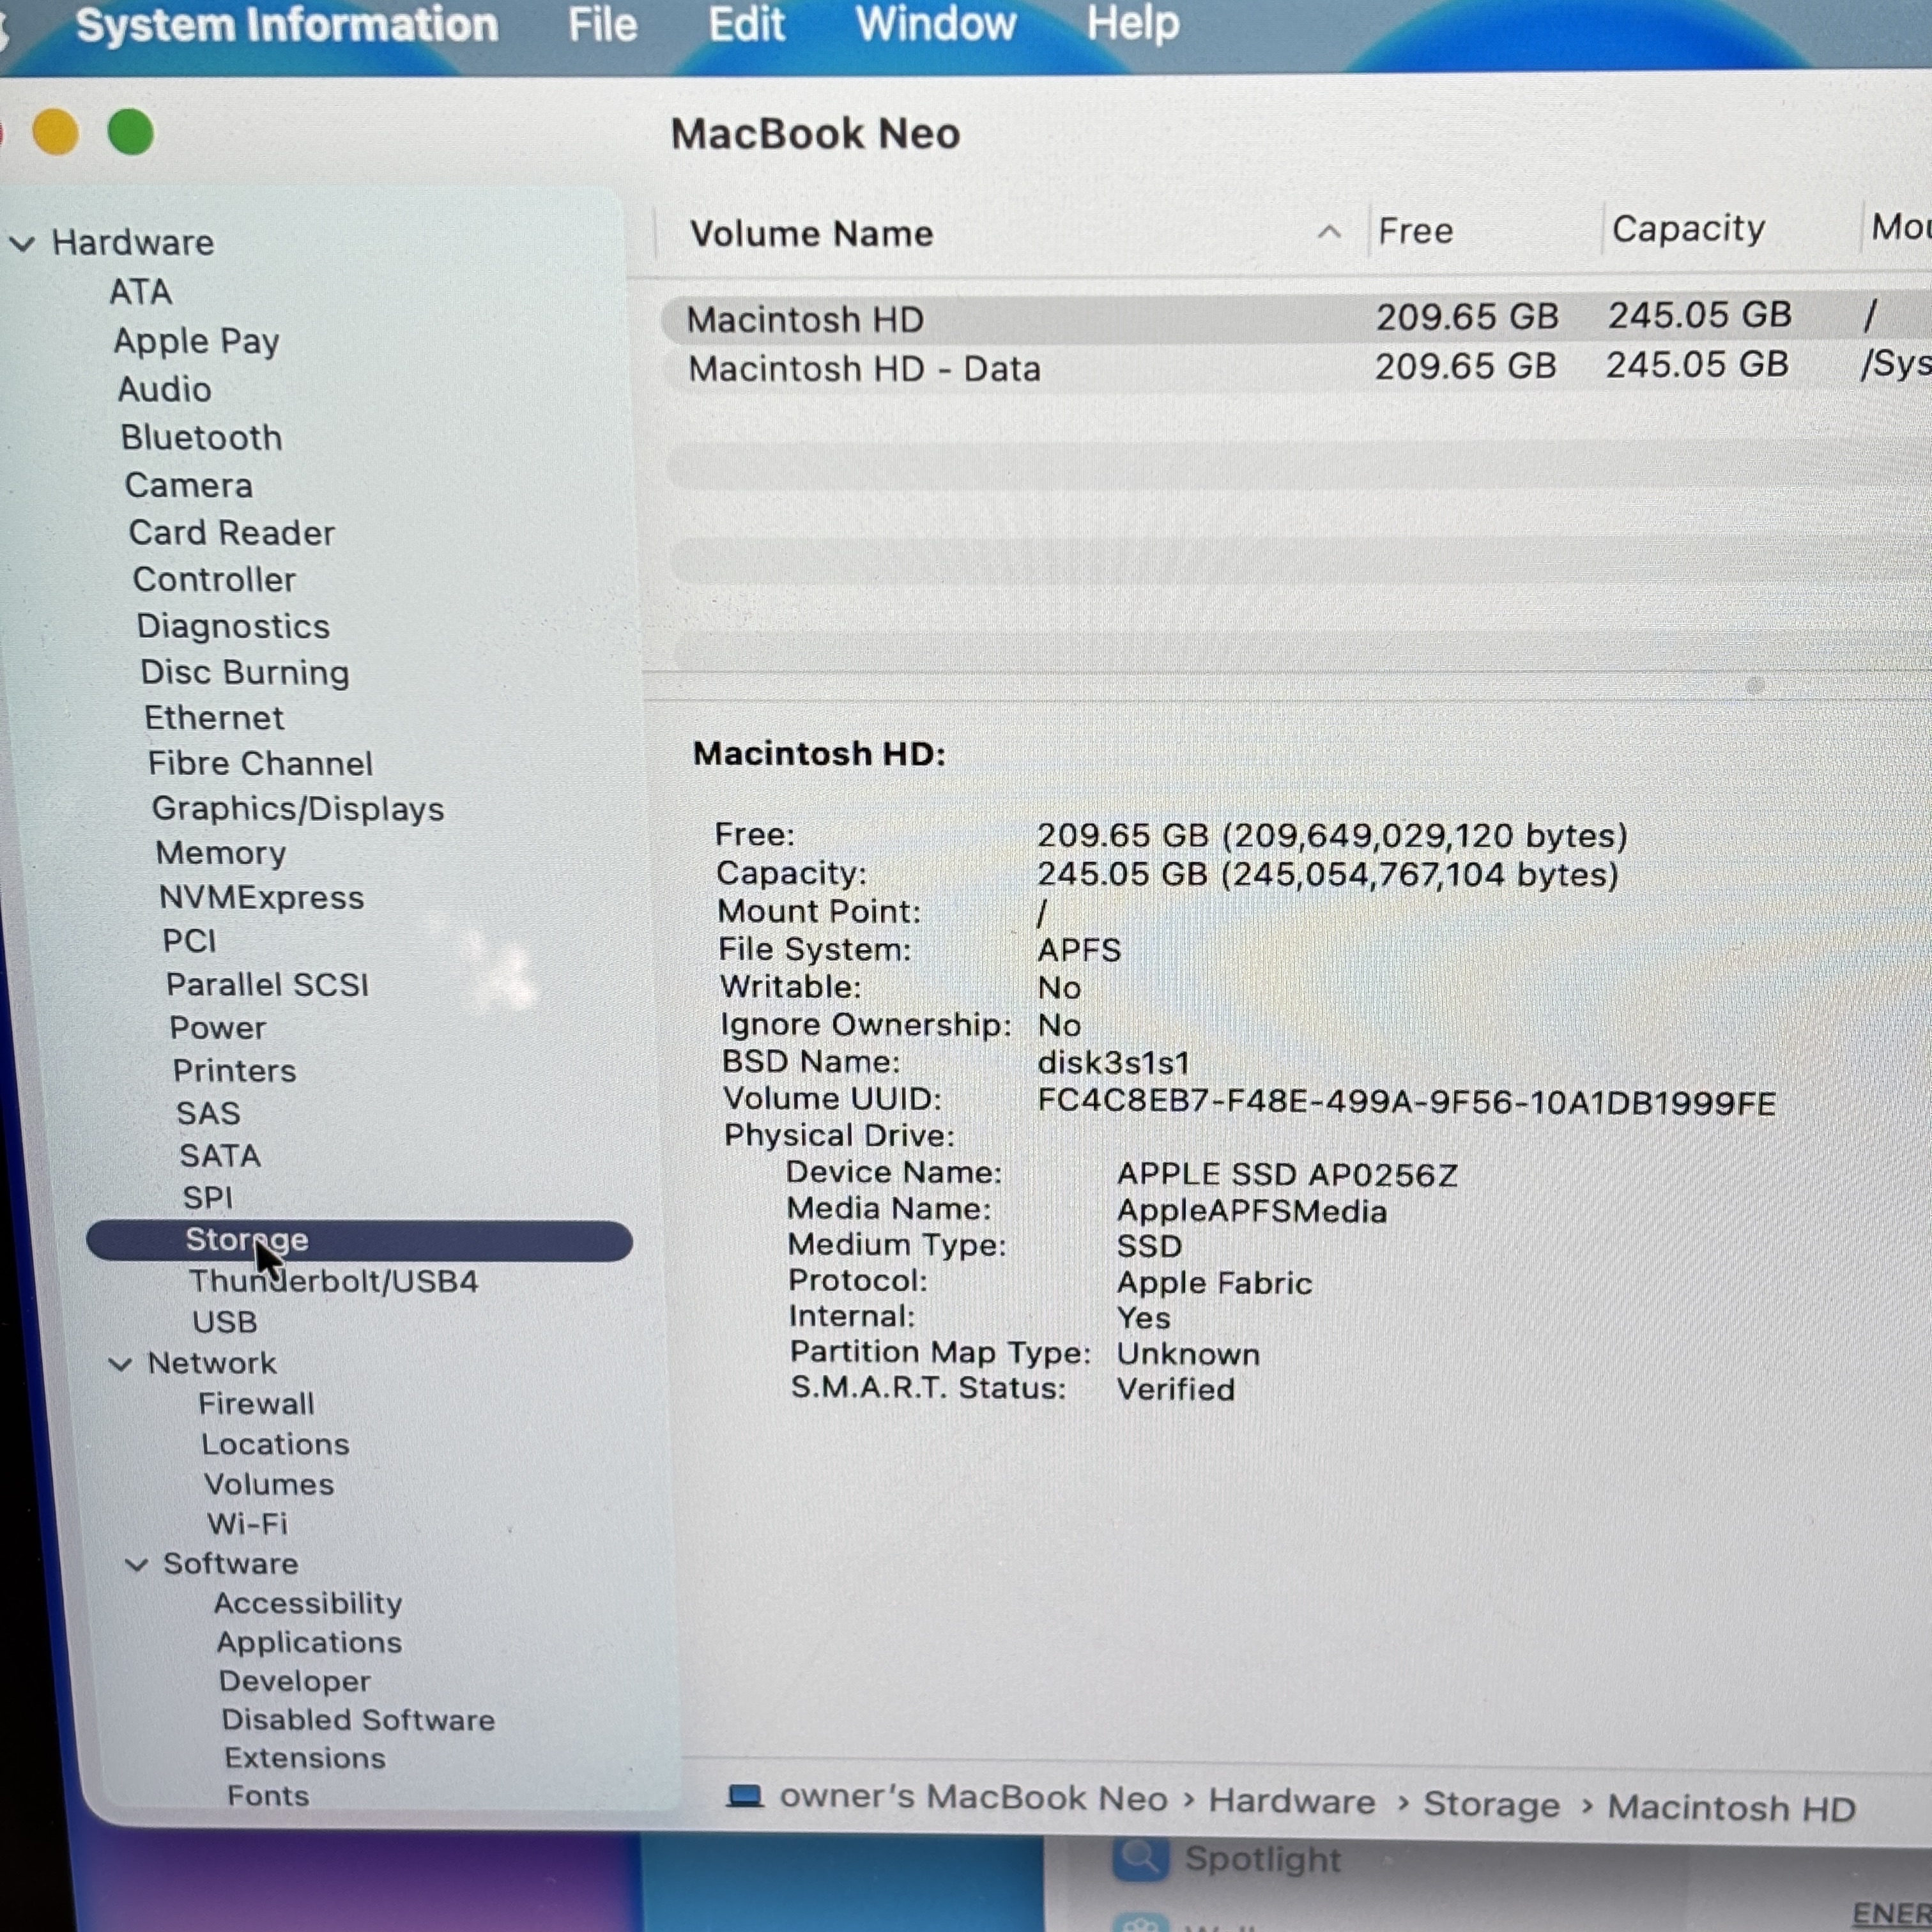This screenshot has width=1932, height=1932.
Task: Select Card Reader in the sidebar
Action: click(232, 532)
